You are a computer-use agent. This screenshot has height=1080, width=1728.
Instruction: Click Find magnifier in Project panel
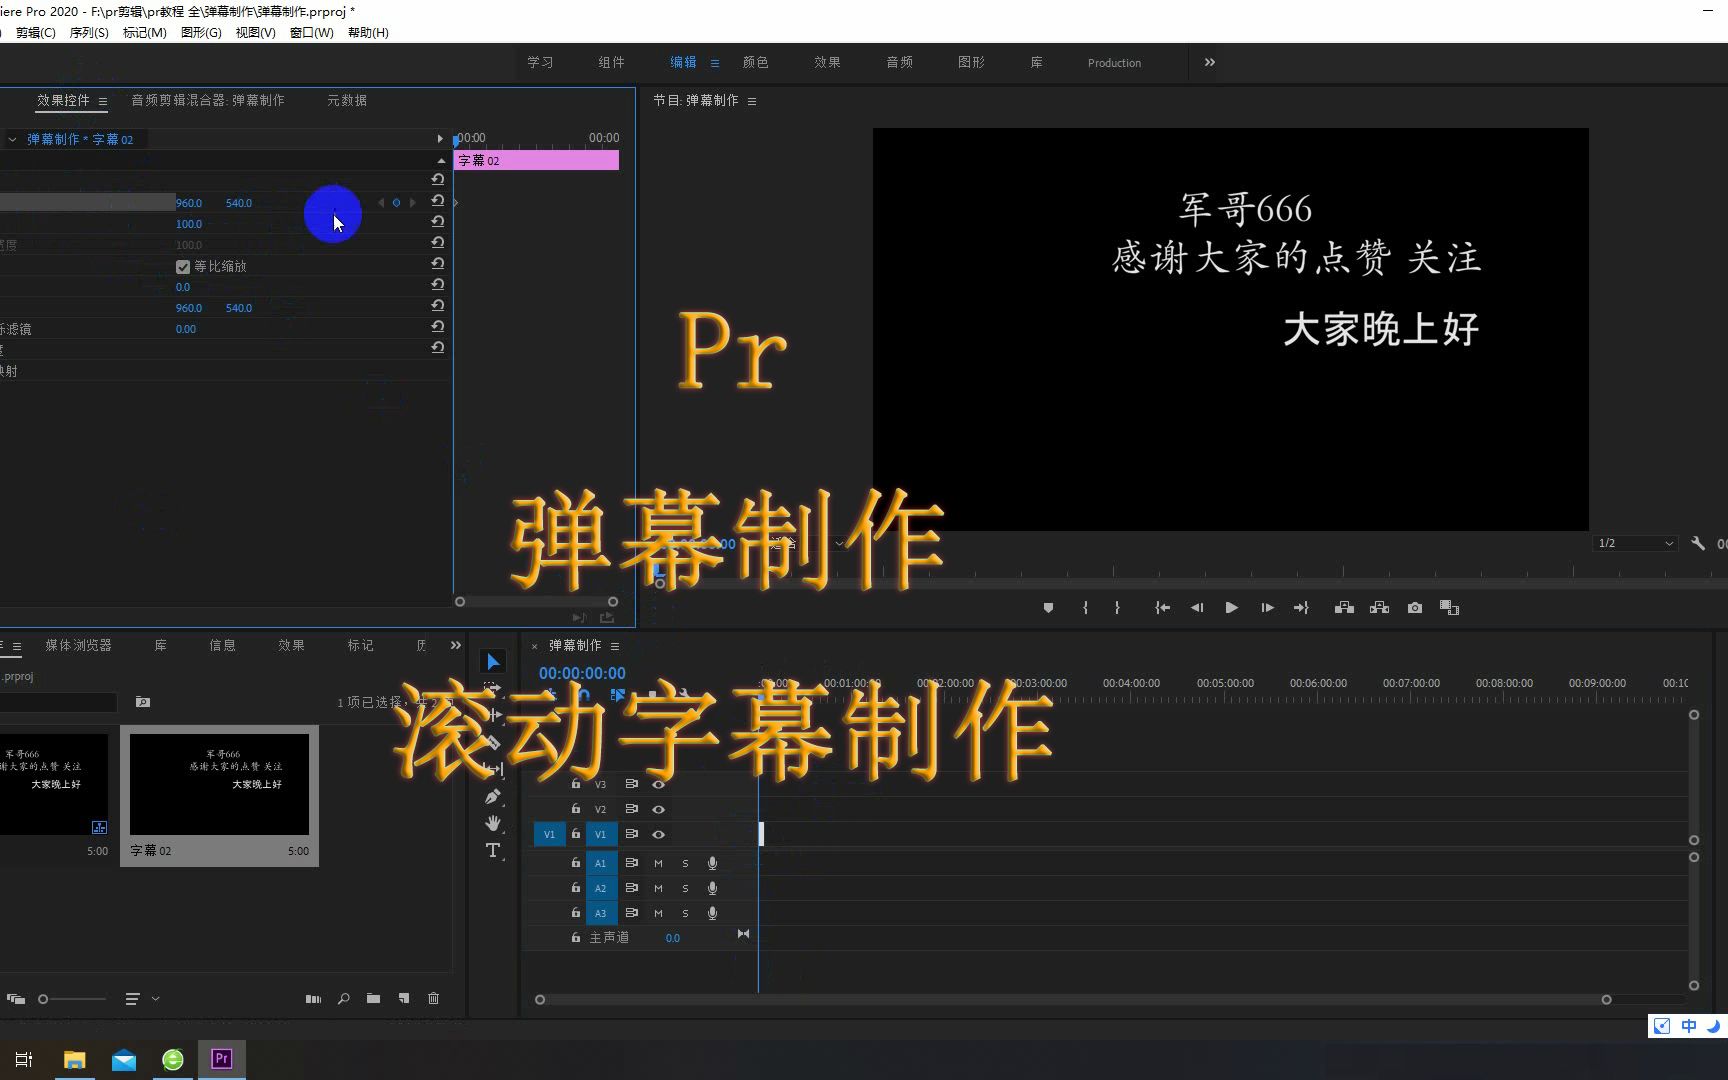coord(343,999)
